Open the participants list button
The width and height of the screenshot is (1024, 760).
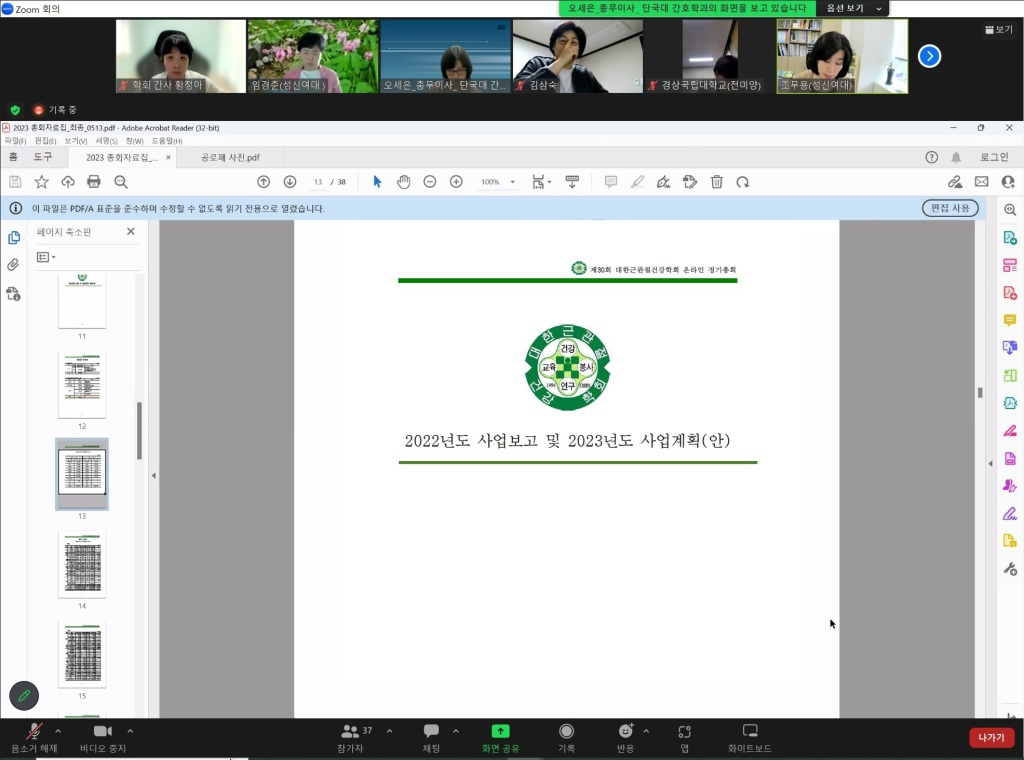(x=353, y=738)
